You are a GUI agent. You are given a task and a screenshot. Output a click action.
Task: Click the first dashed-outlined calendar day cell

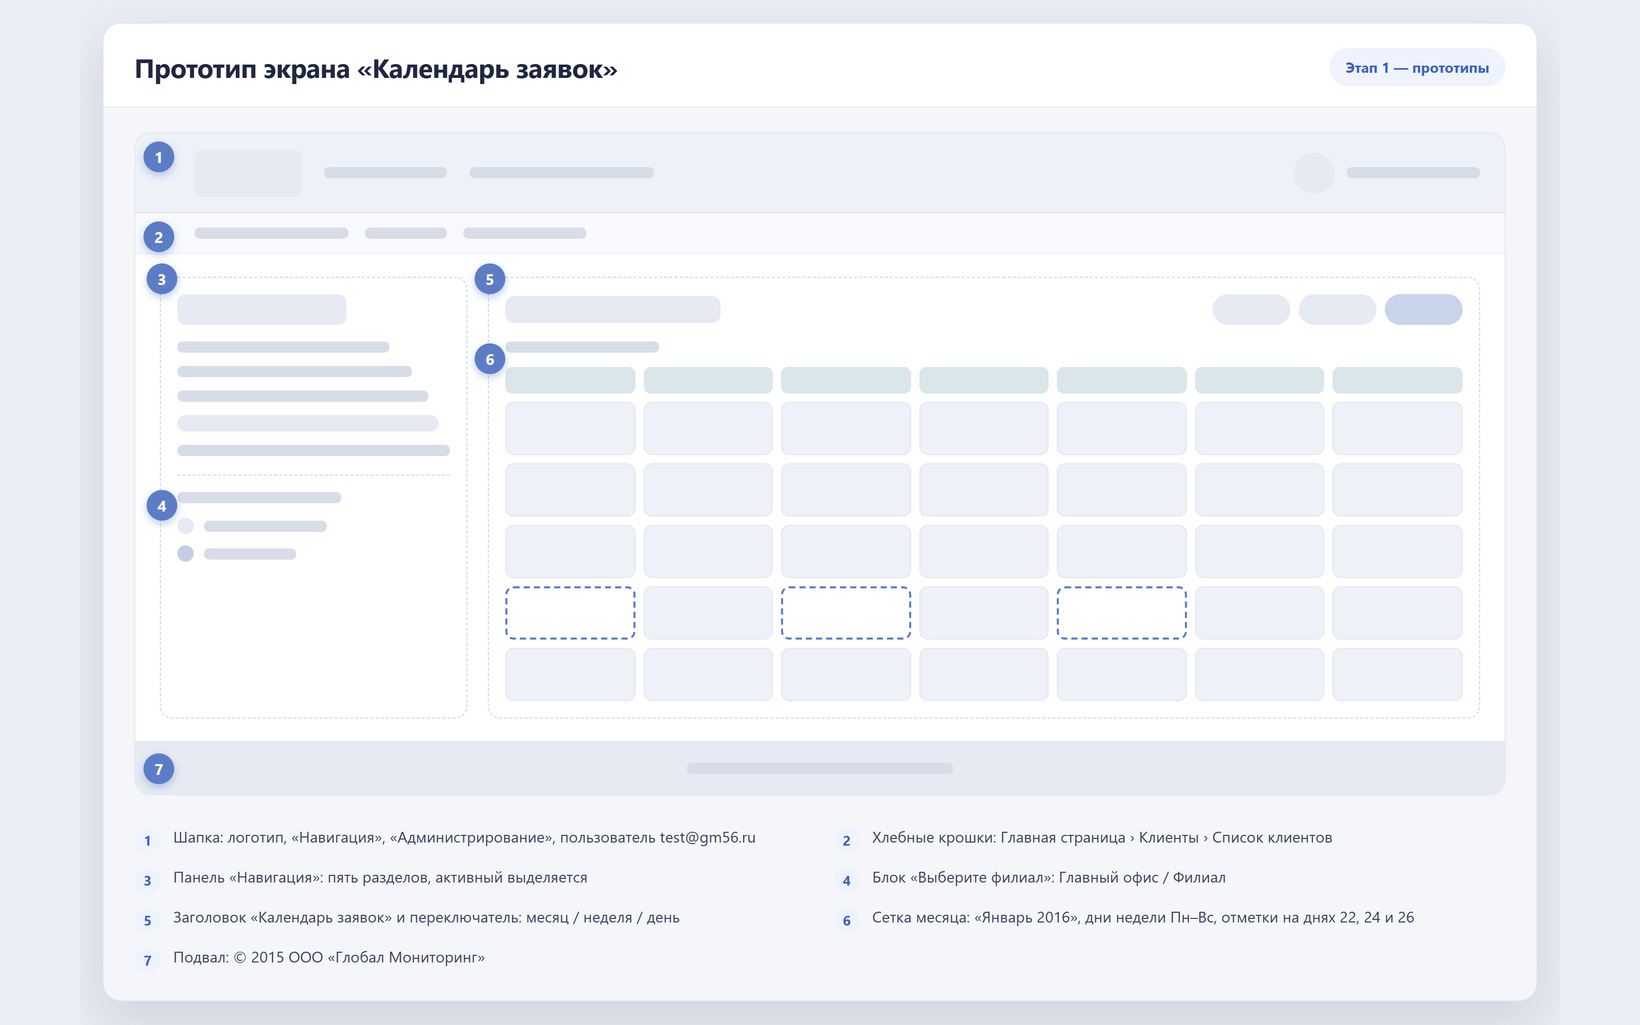570,613
